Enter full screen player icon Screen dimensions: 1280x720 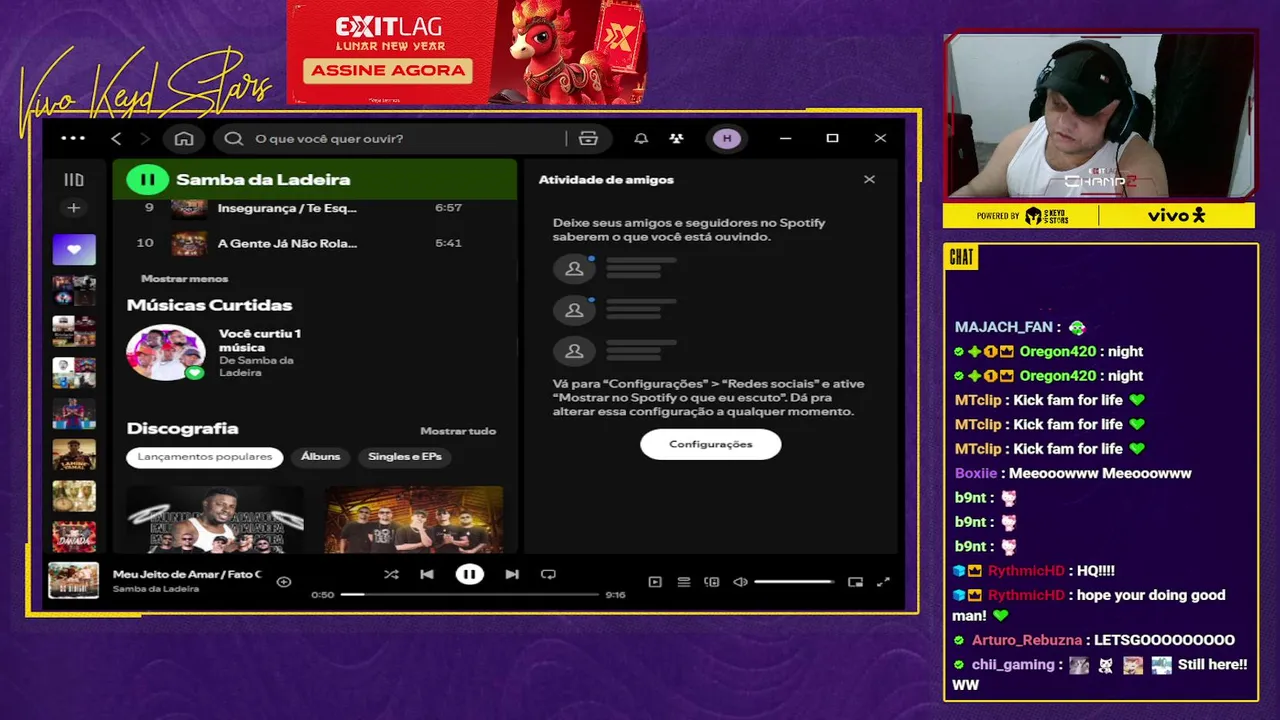pyautogui.click(x=883, y=582)
